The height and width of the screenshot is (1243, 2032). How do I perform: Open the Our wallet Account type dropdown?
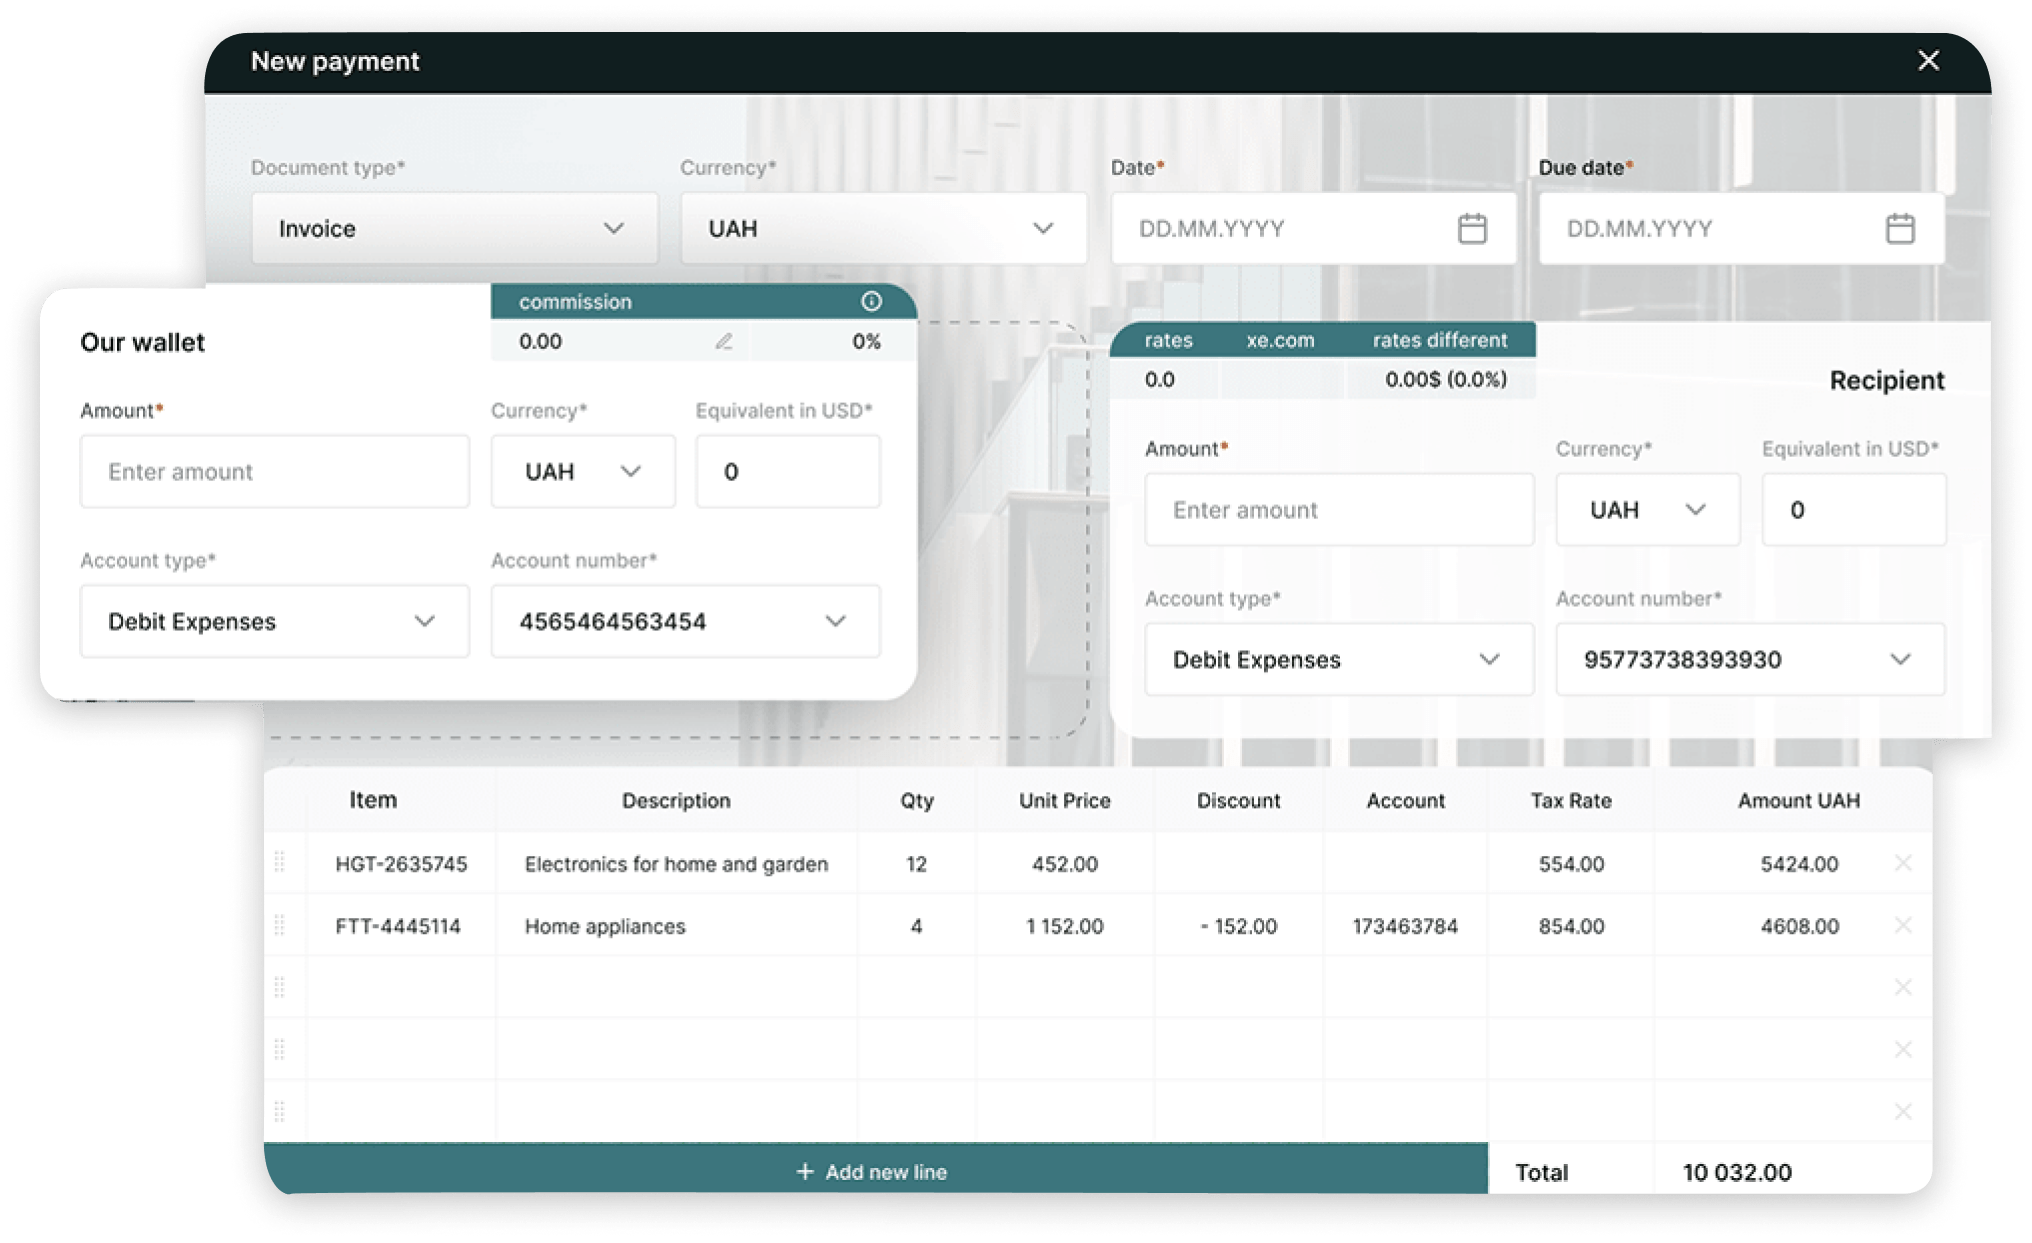tap(274, 621)
